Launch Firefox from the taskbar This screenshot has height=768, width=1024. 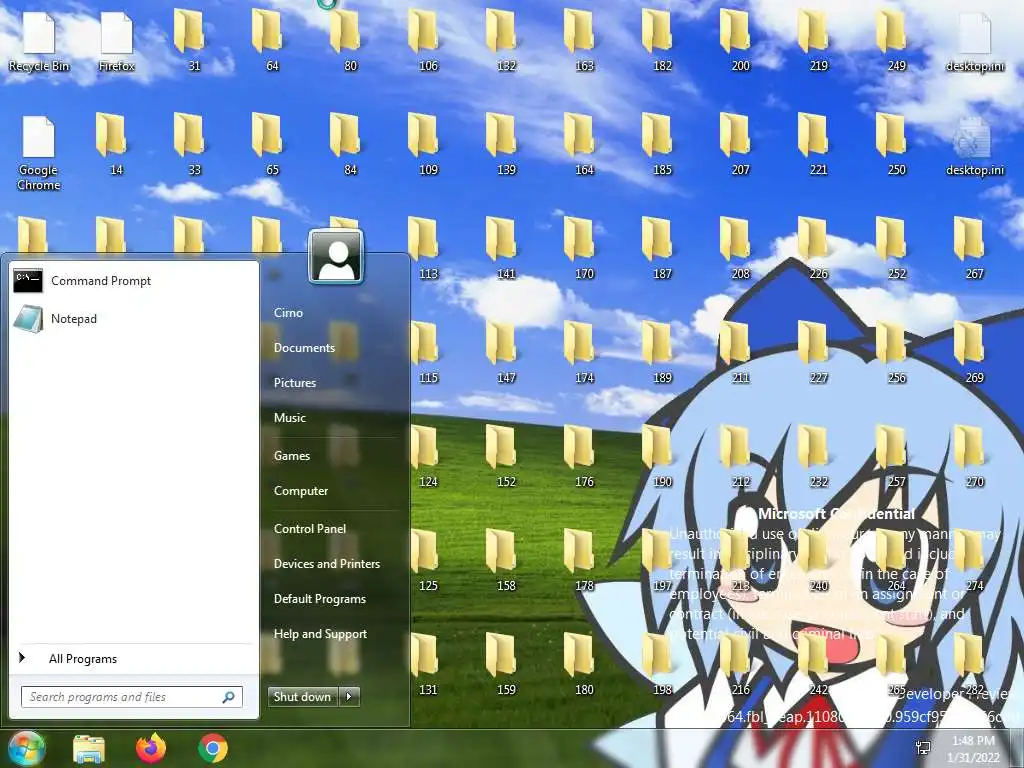(x=151, y=748)
